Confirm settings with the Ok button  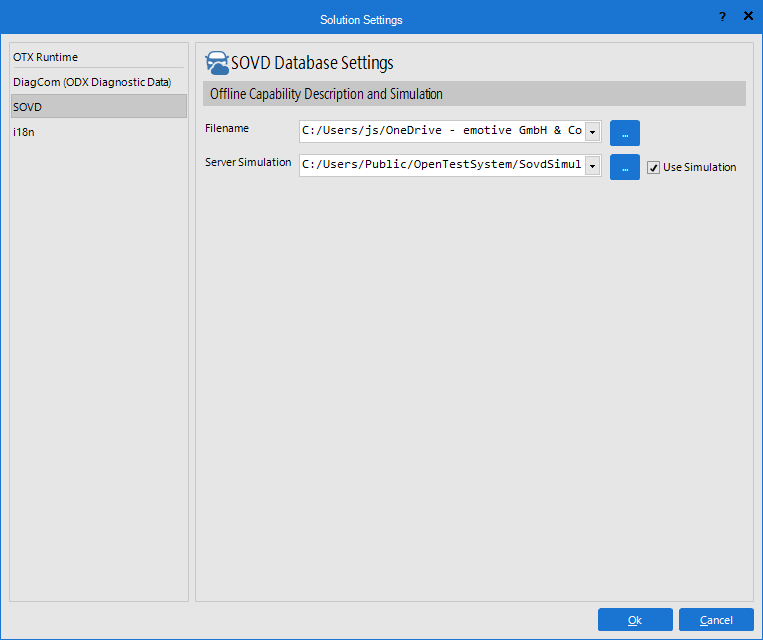tap(634, 620)
